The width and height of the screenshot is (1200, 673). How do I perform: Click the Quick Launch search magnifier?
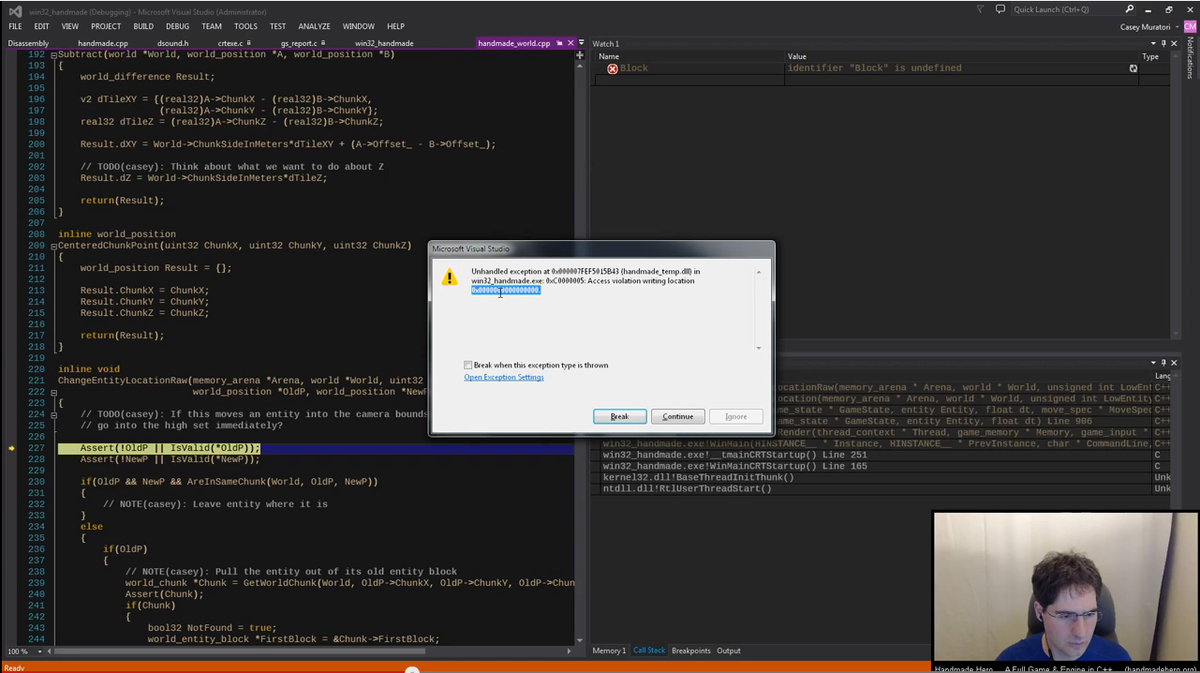[1130, 9]
